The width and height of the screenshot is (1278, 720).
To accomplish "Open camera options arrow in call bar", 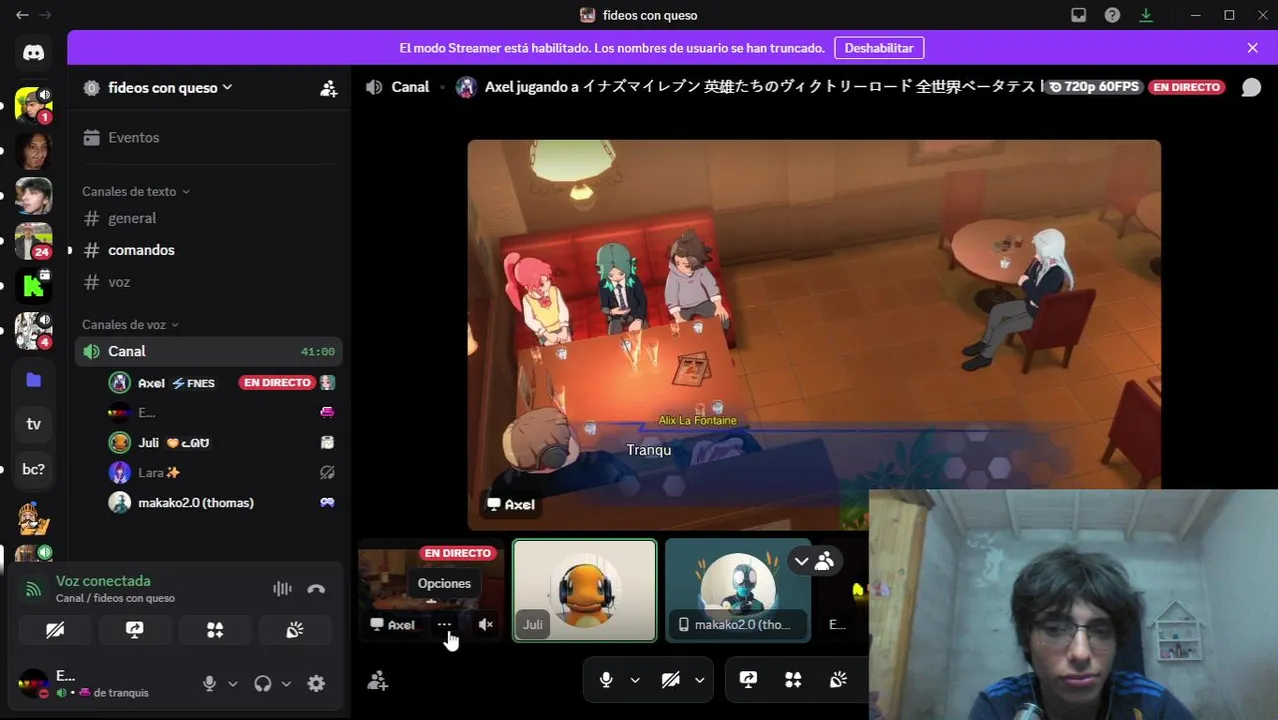I will coord(699,680).
